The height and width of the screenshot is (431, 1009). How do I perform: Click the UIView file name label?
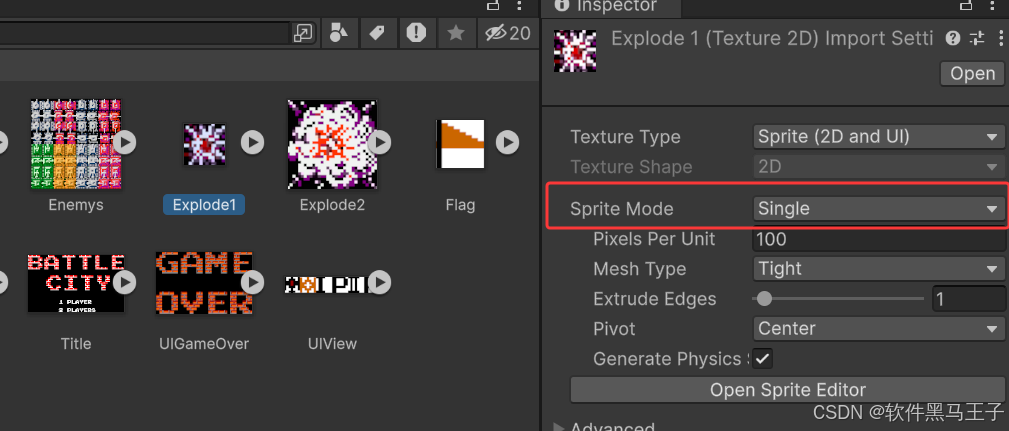coord(332,344)
